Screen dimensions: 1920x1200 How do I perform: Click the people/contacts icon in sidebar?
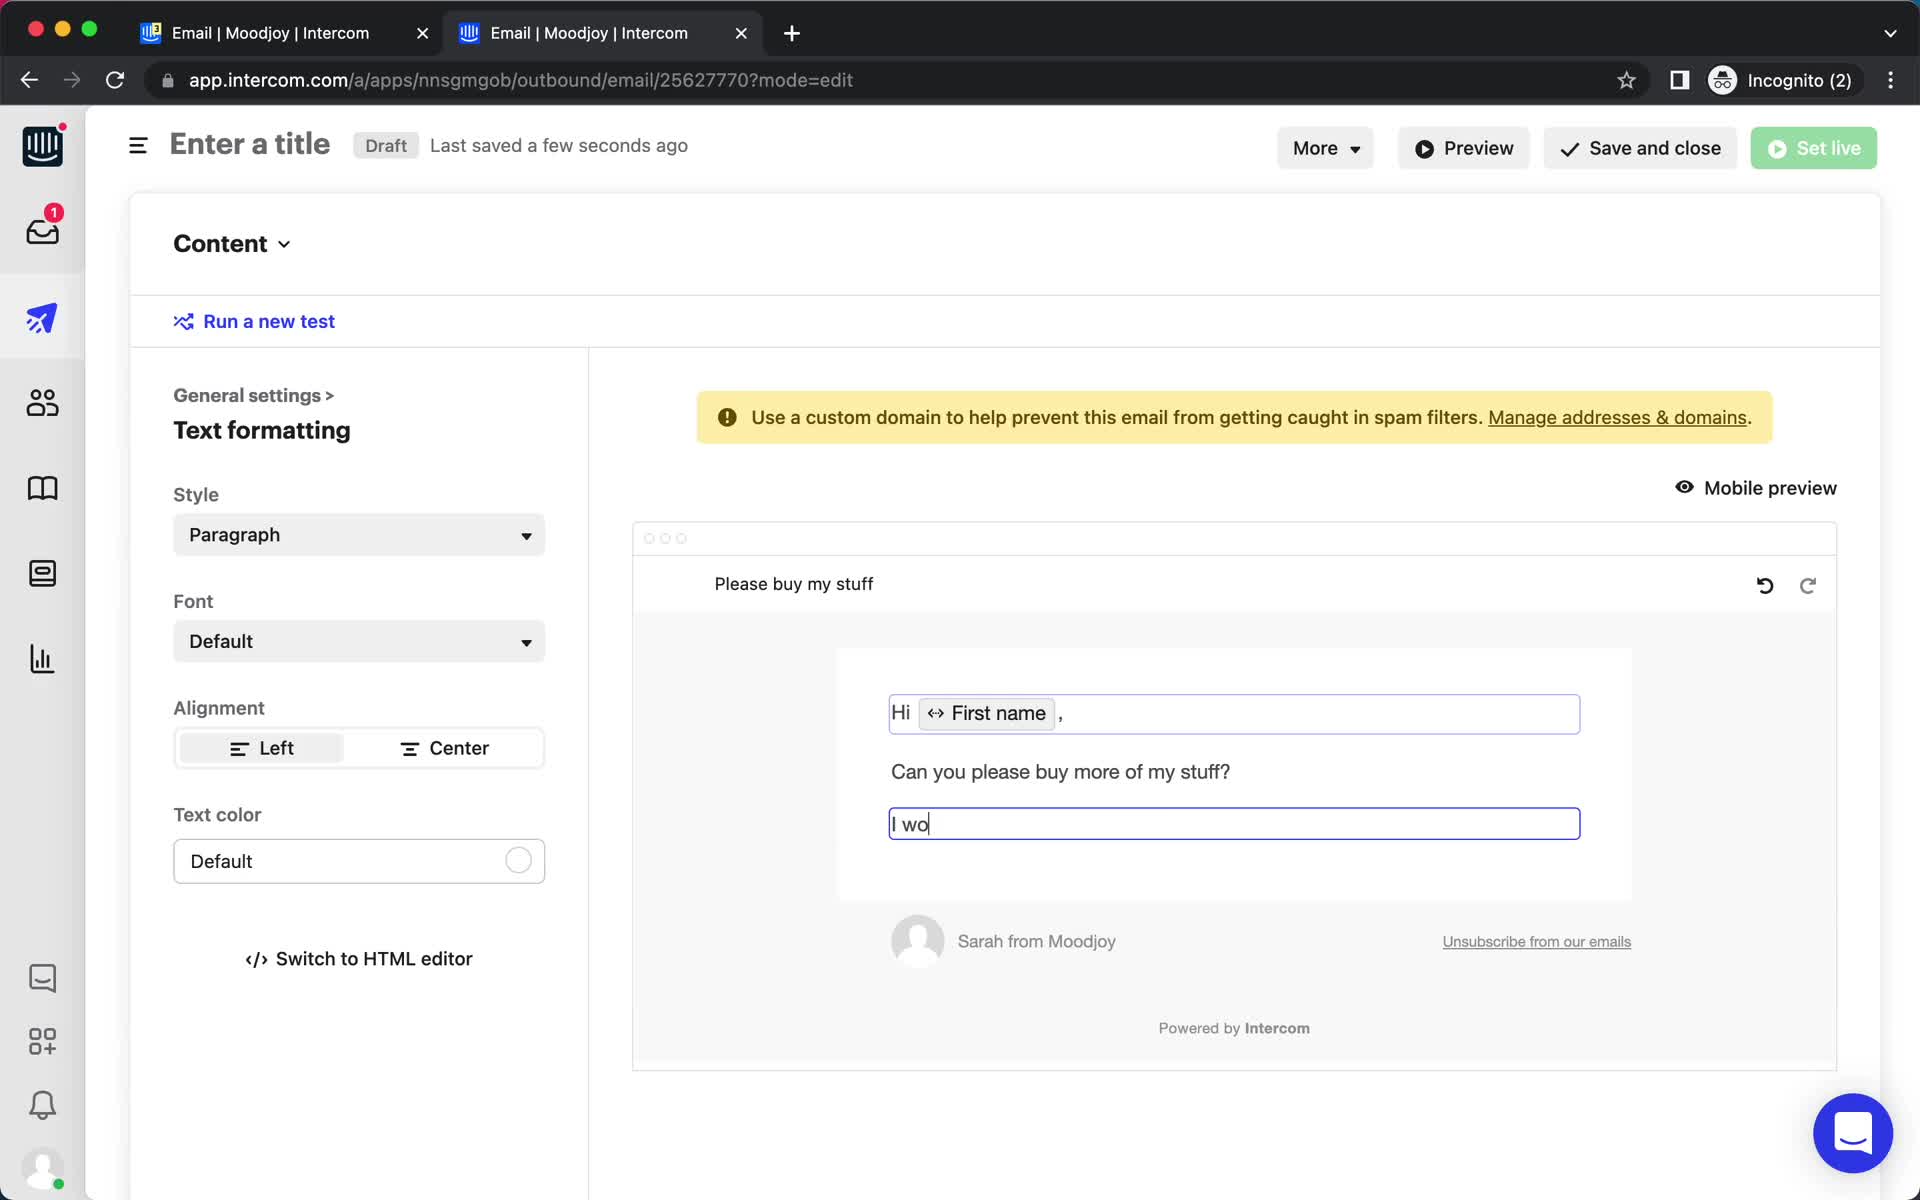(41, 402)
